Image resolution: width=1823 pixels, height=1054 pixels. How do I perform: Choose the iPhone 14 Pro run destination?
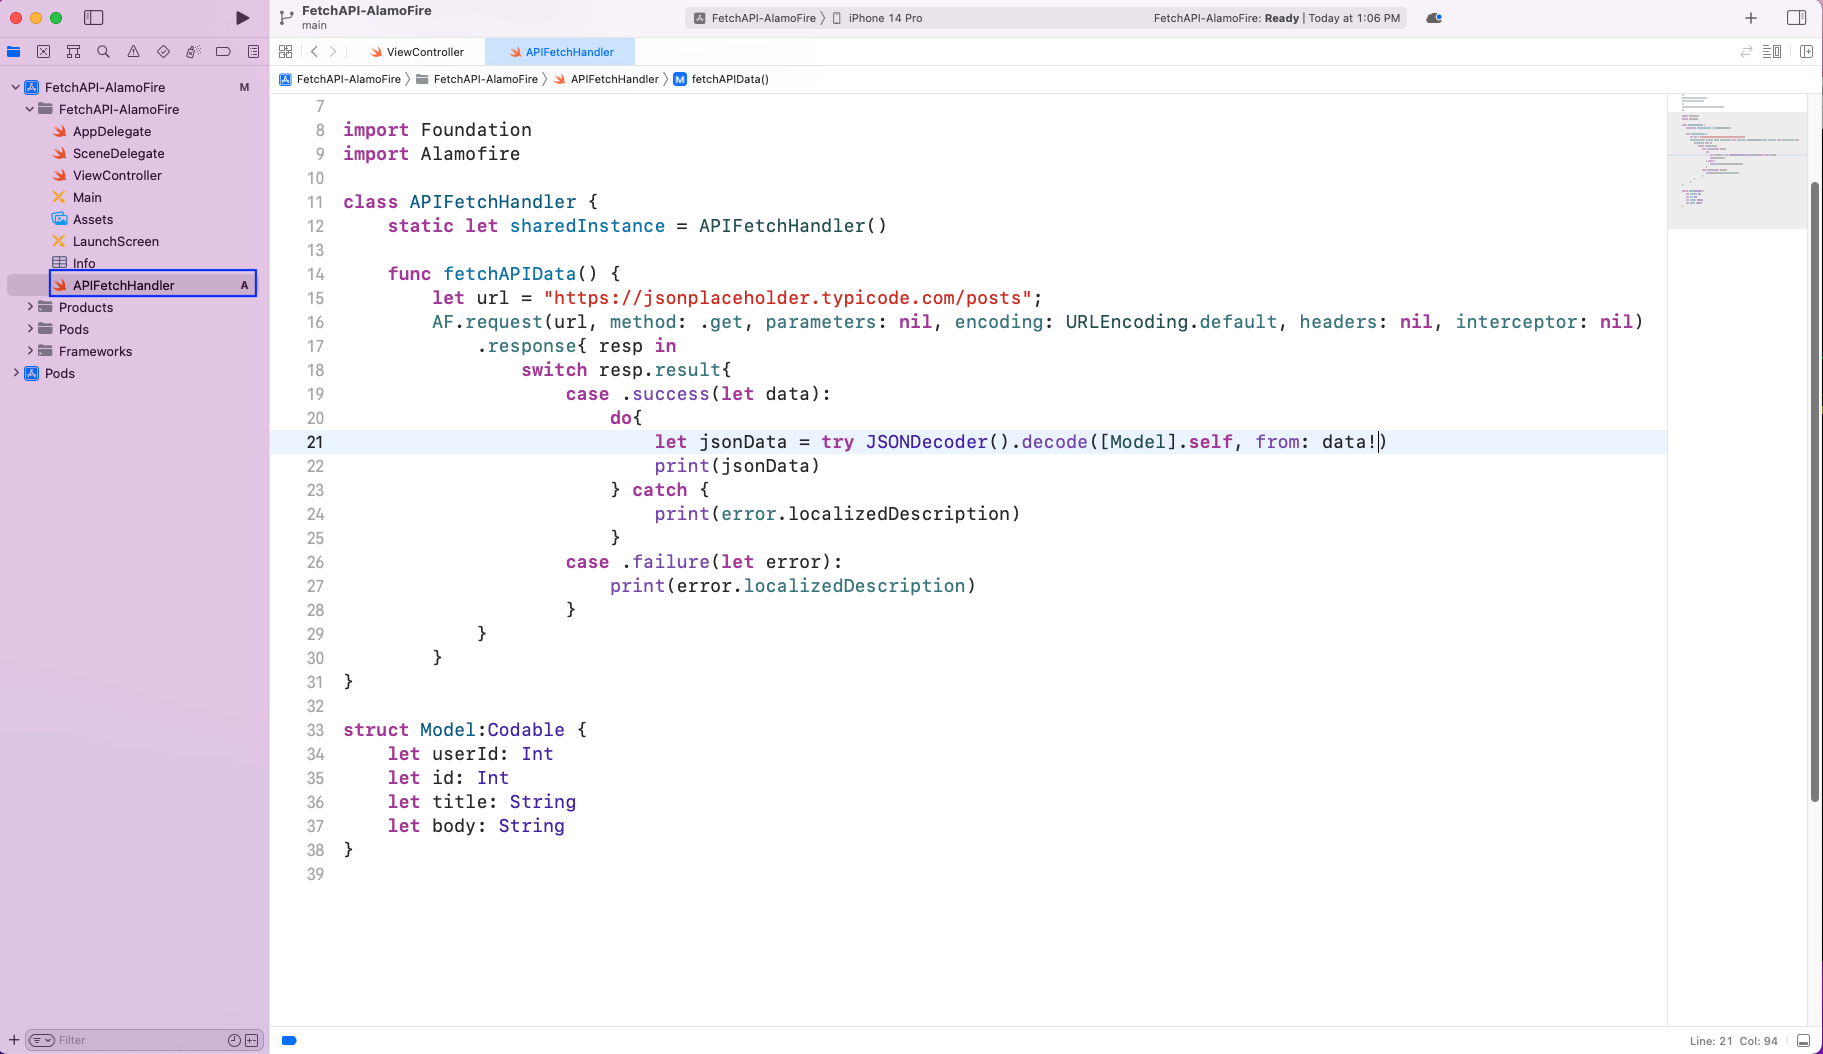click(878, 18)
